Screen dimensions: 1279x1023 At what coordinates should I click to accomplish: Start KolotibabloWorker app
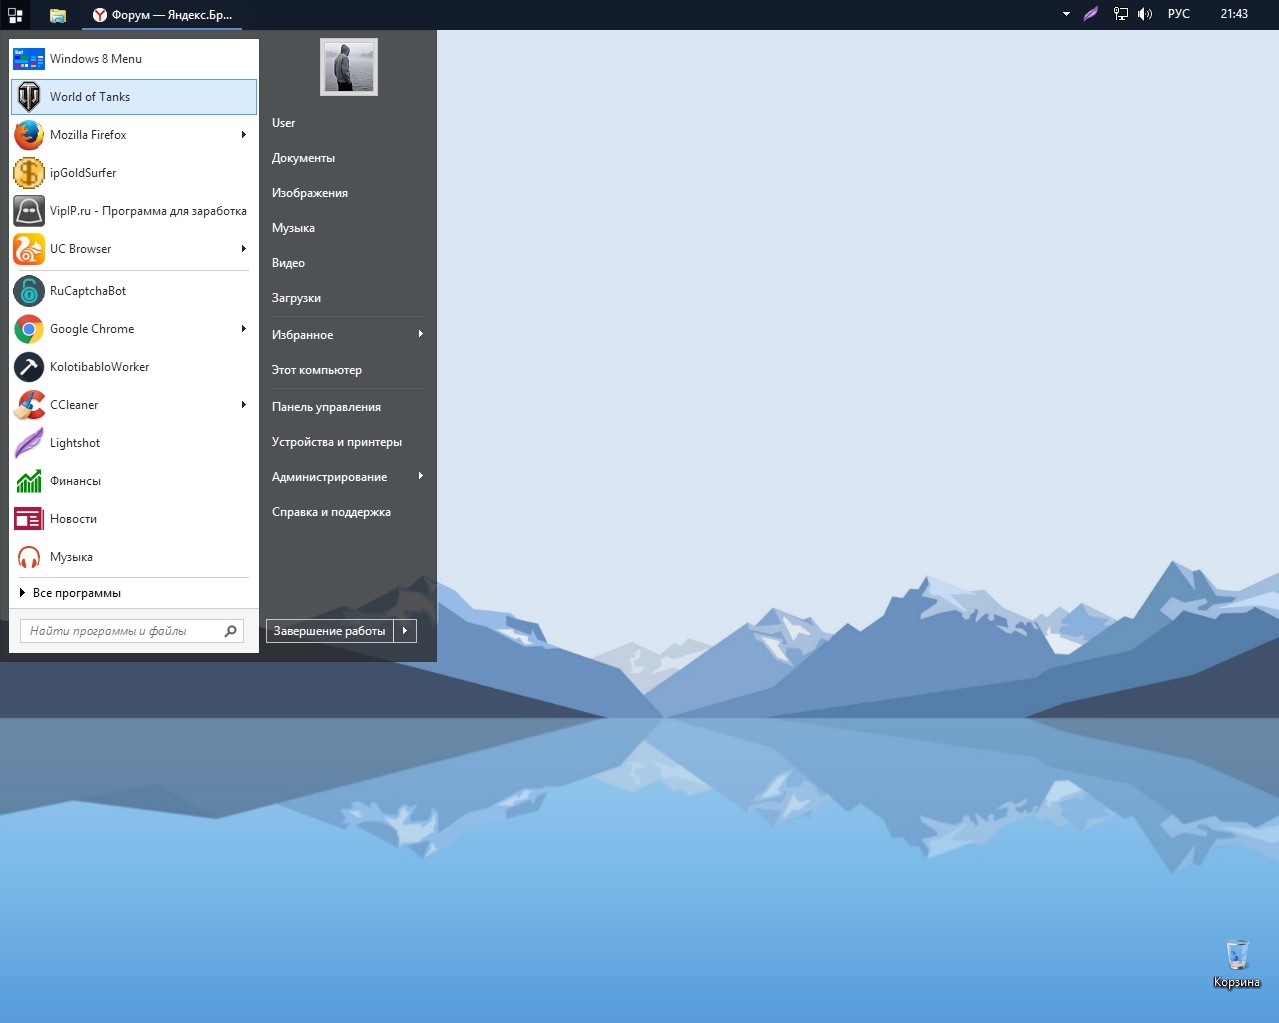tap(99, 367)
